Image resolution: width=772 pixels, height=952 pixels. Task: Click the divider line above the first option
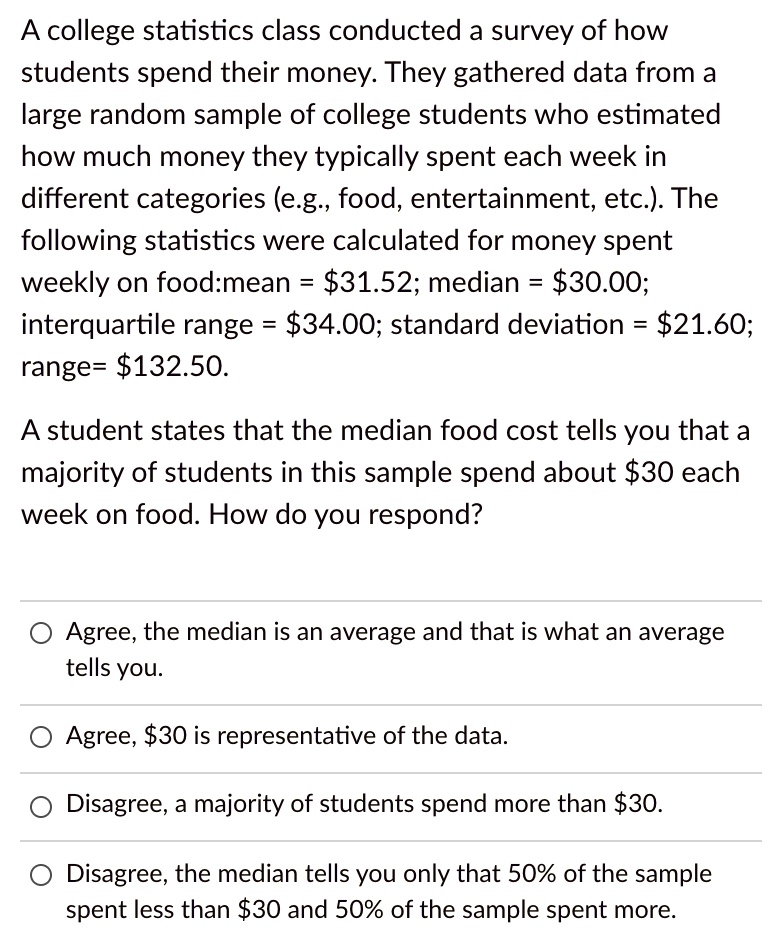[x=385, y=599]
